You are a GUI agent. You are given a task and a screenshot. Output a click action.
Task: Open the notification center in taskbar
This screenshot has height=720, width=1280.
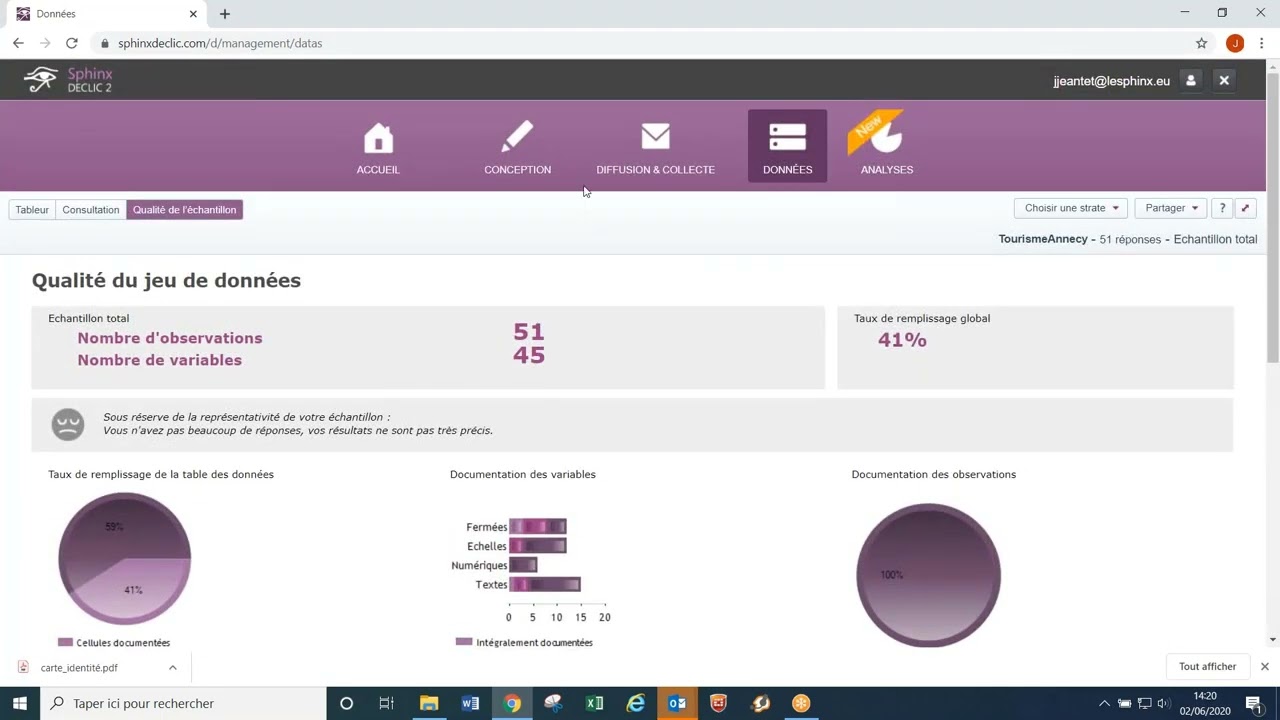coord(1253,703)
